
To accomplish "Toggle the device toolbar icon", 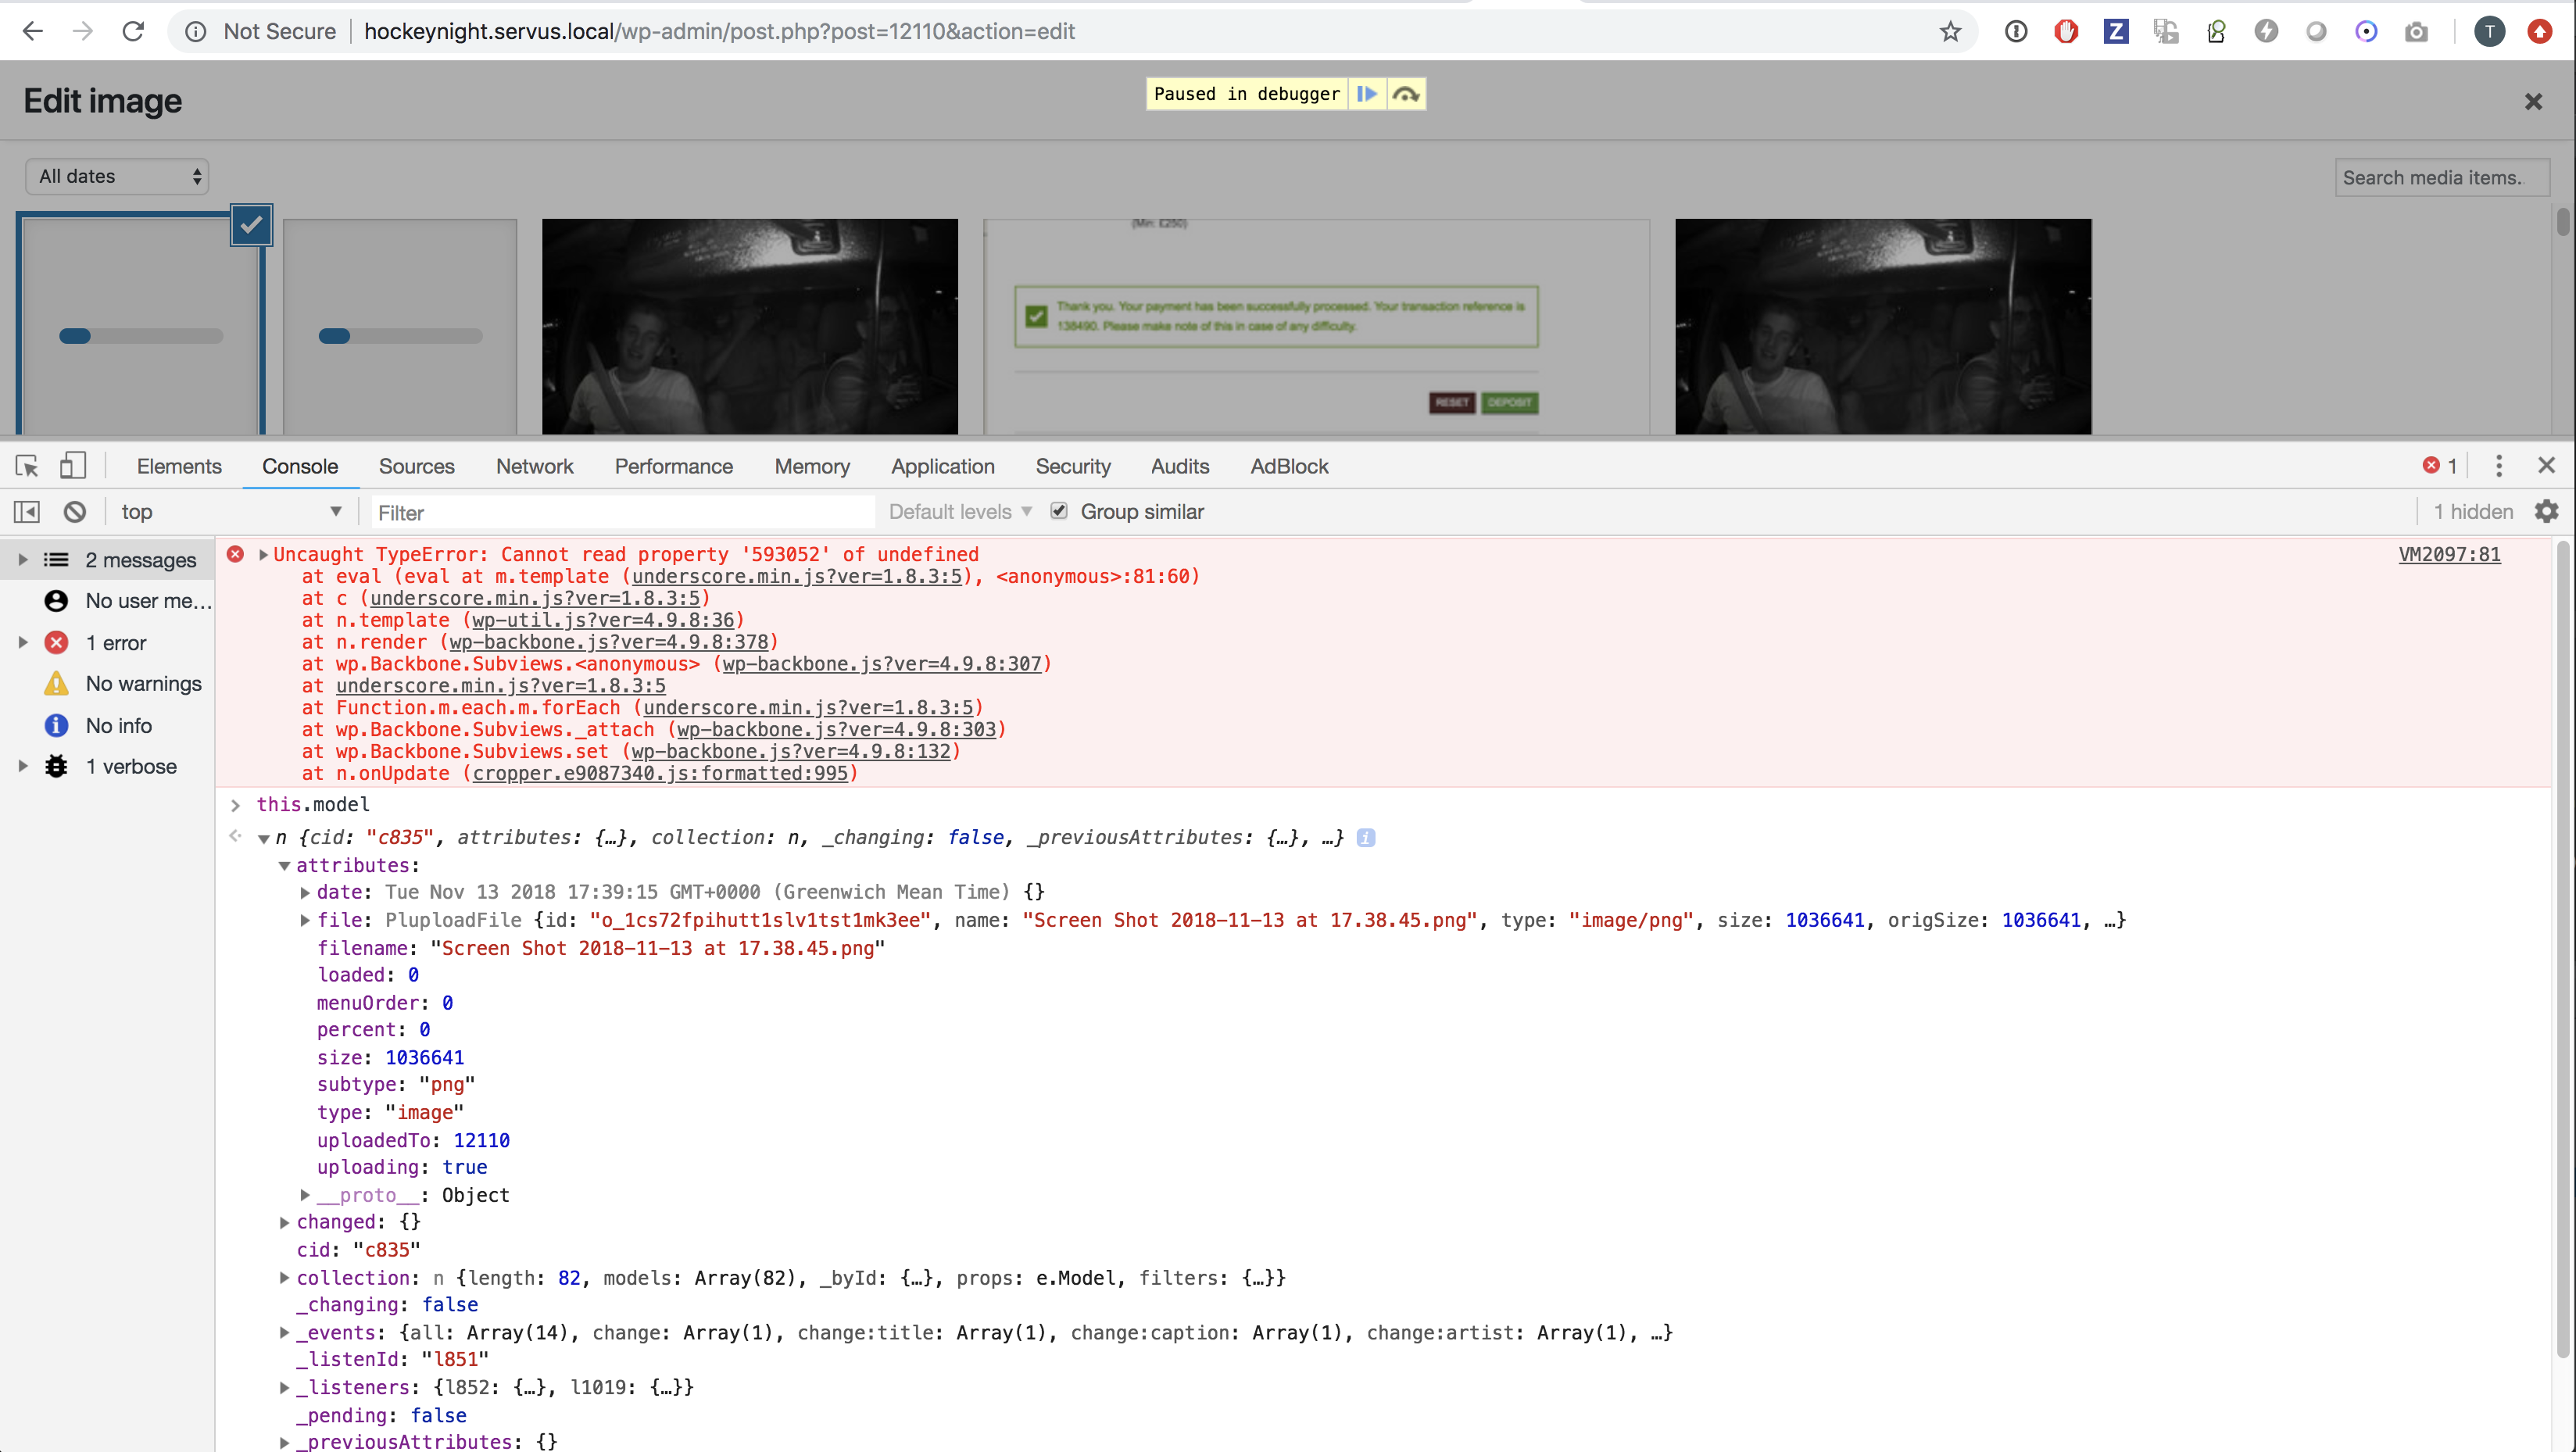I will point(73,466).
